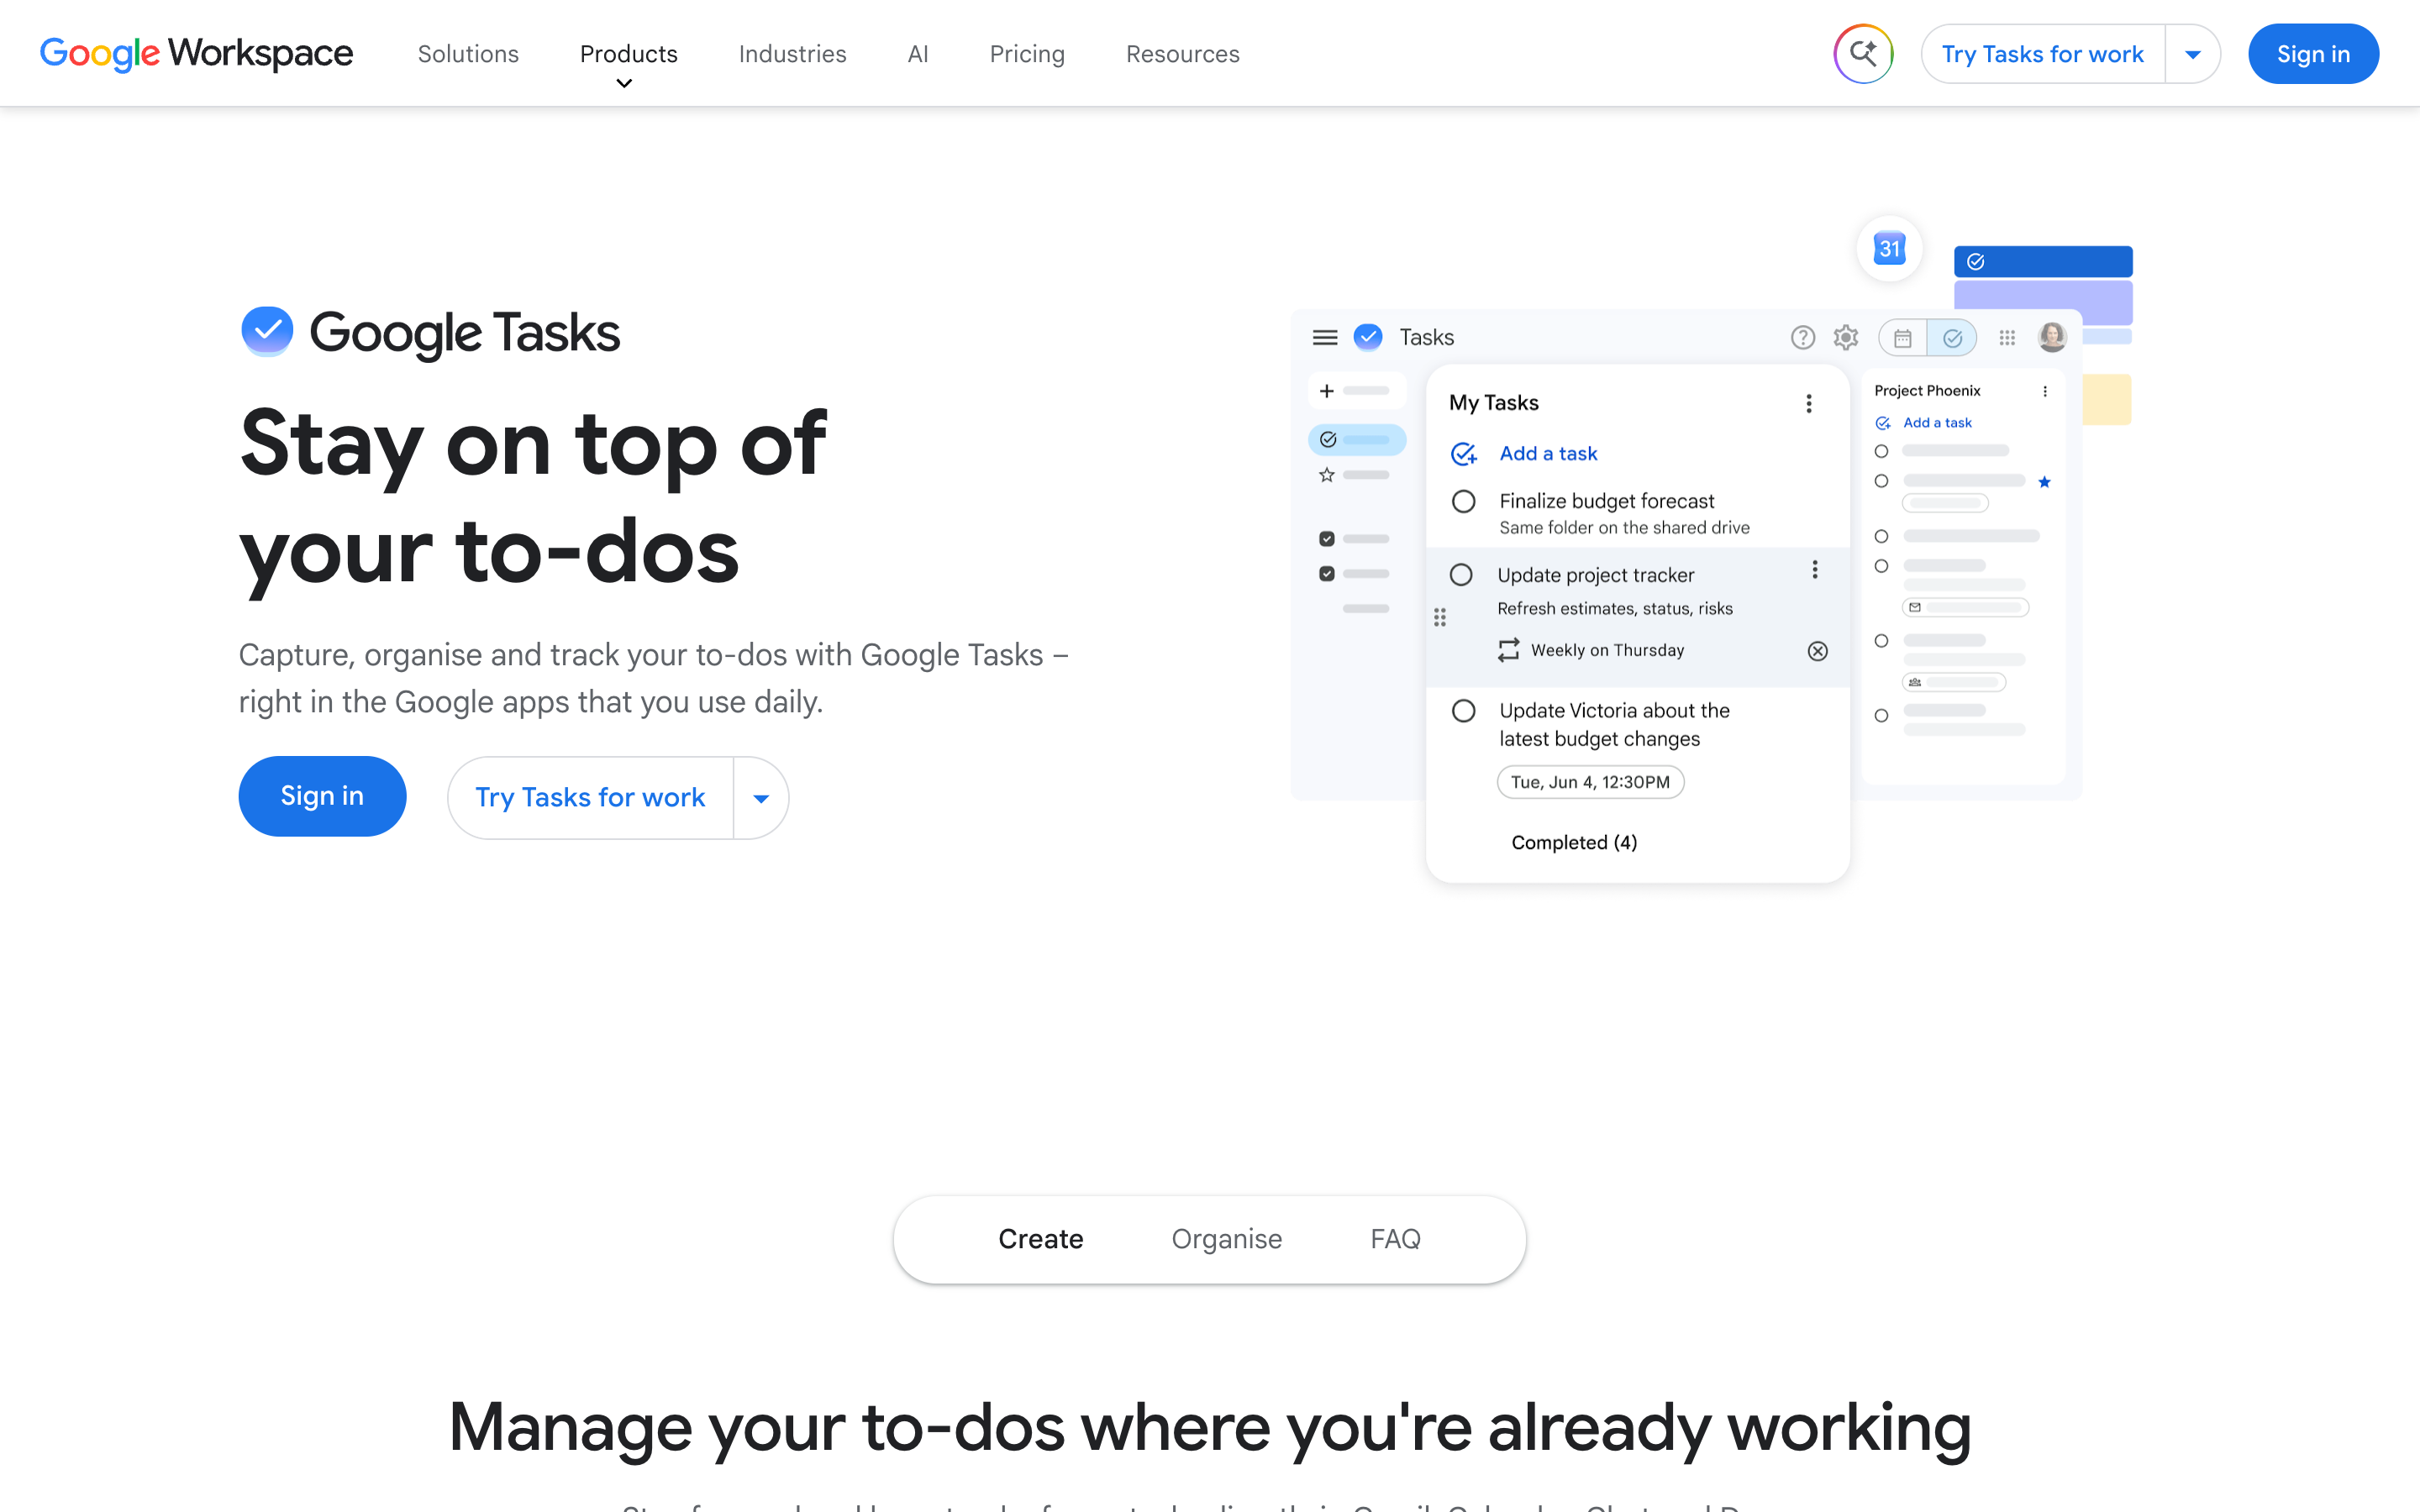Open the Industries menu
2420x1512 pixels.
coord(792,54)
